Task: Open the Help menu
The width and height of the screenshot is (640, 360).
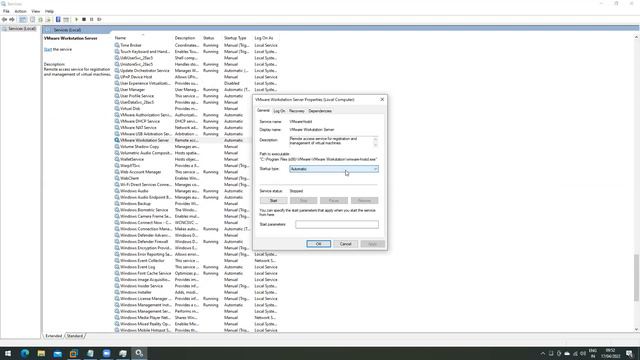Action: [x=49, y=11]
